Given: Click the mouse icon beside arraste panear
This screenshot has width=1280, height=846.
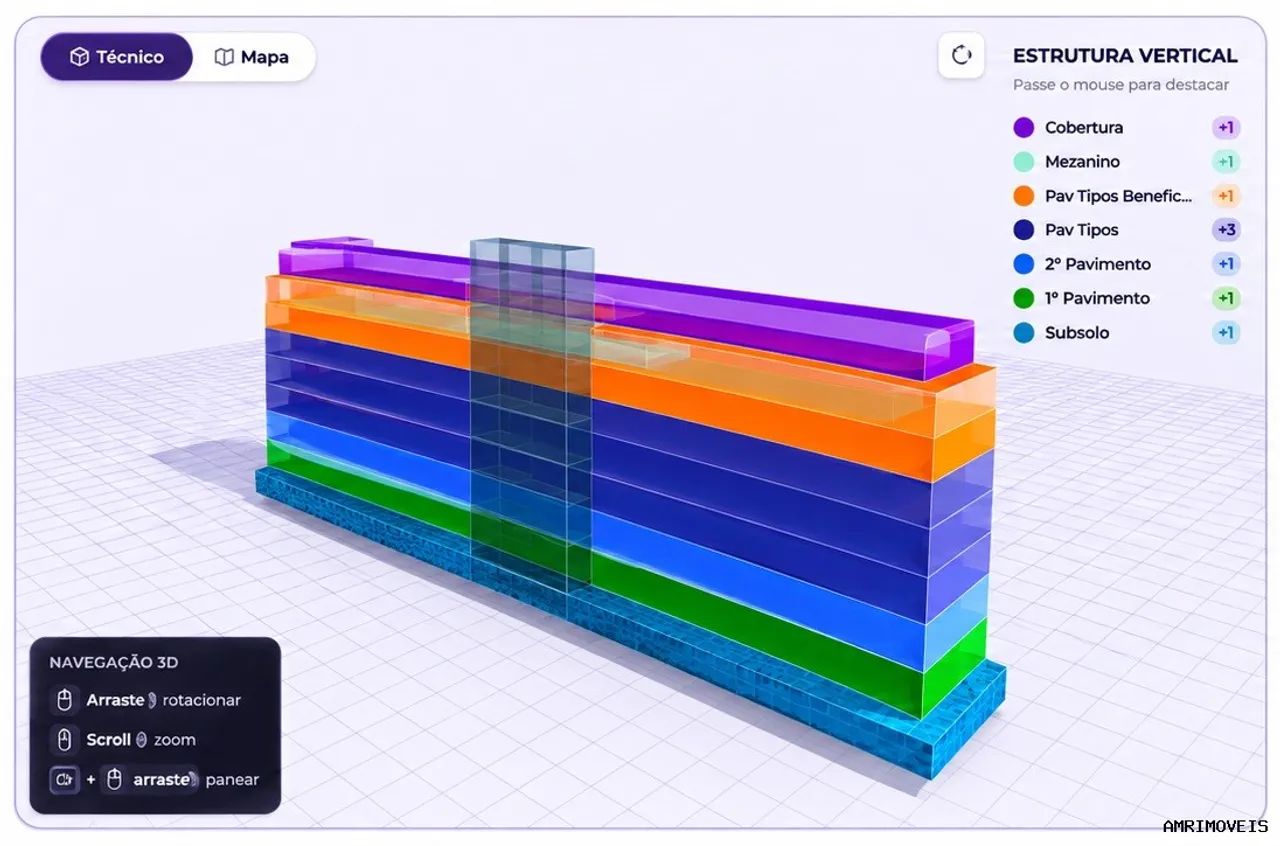Looking at the screenshot, I should (x=115, y=779).
